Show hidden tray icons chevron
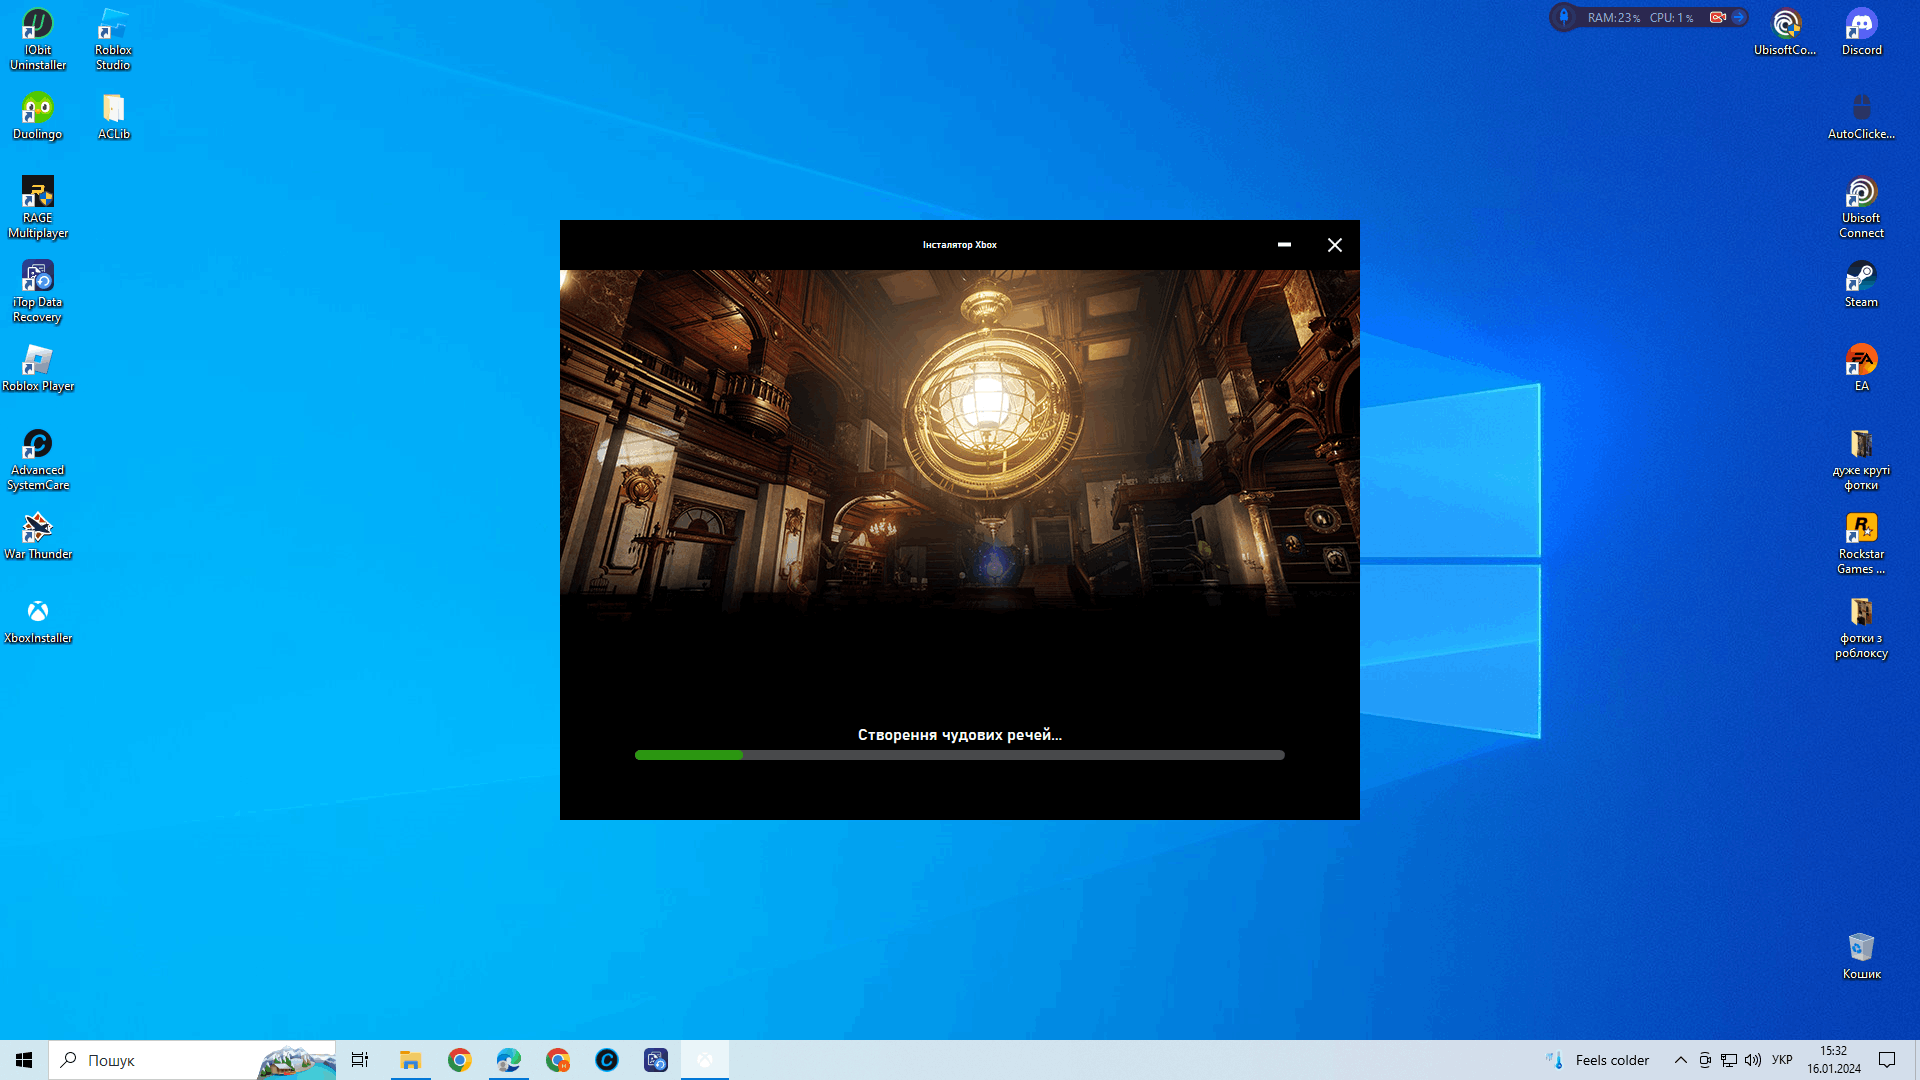This screenshot has width=1920, height=1080. [1680, 1060]
